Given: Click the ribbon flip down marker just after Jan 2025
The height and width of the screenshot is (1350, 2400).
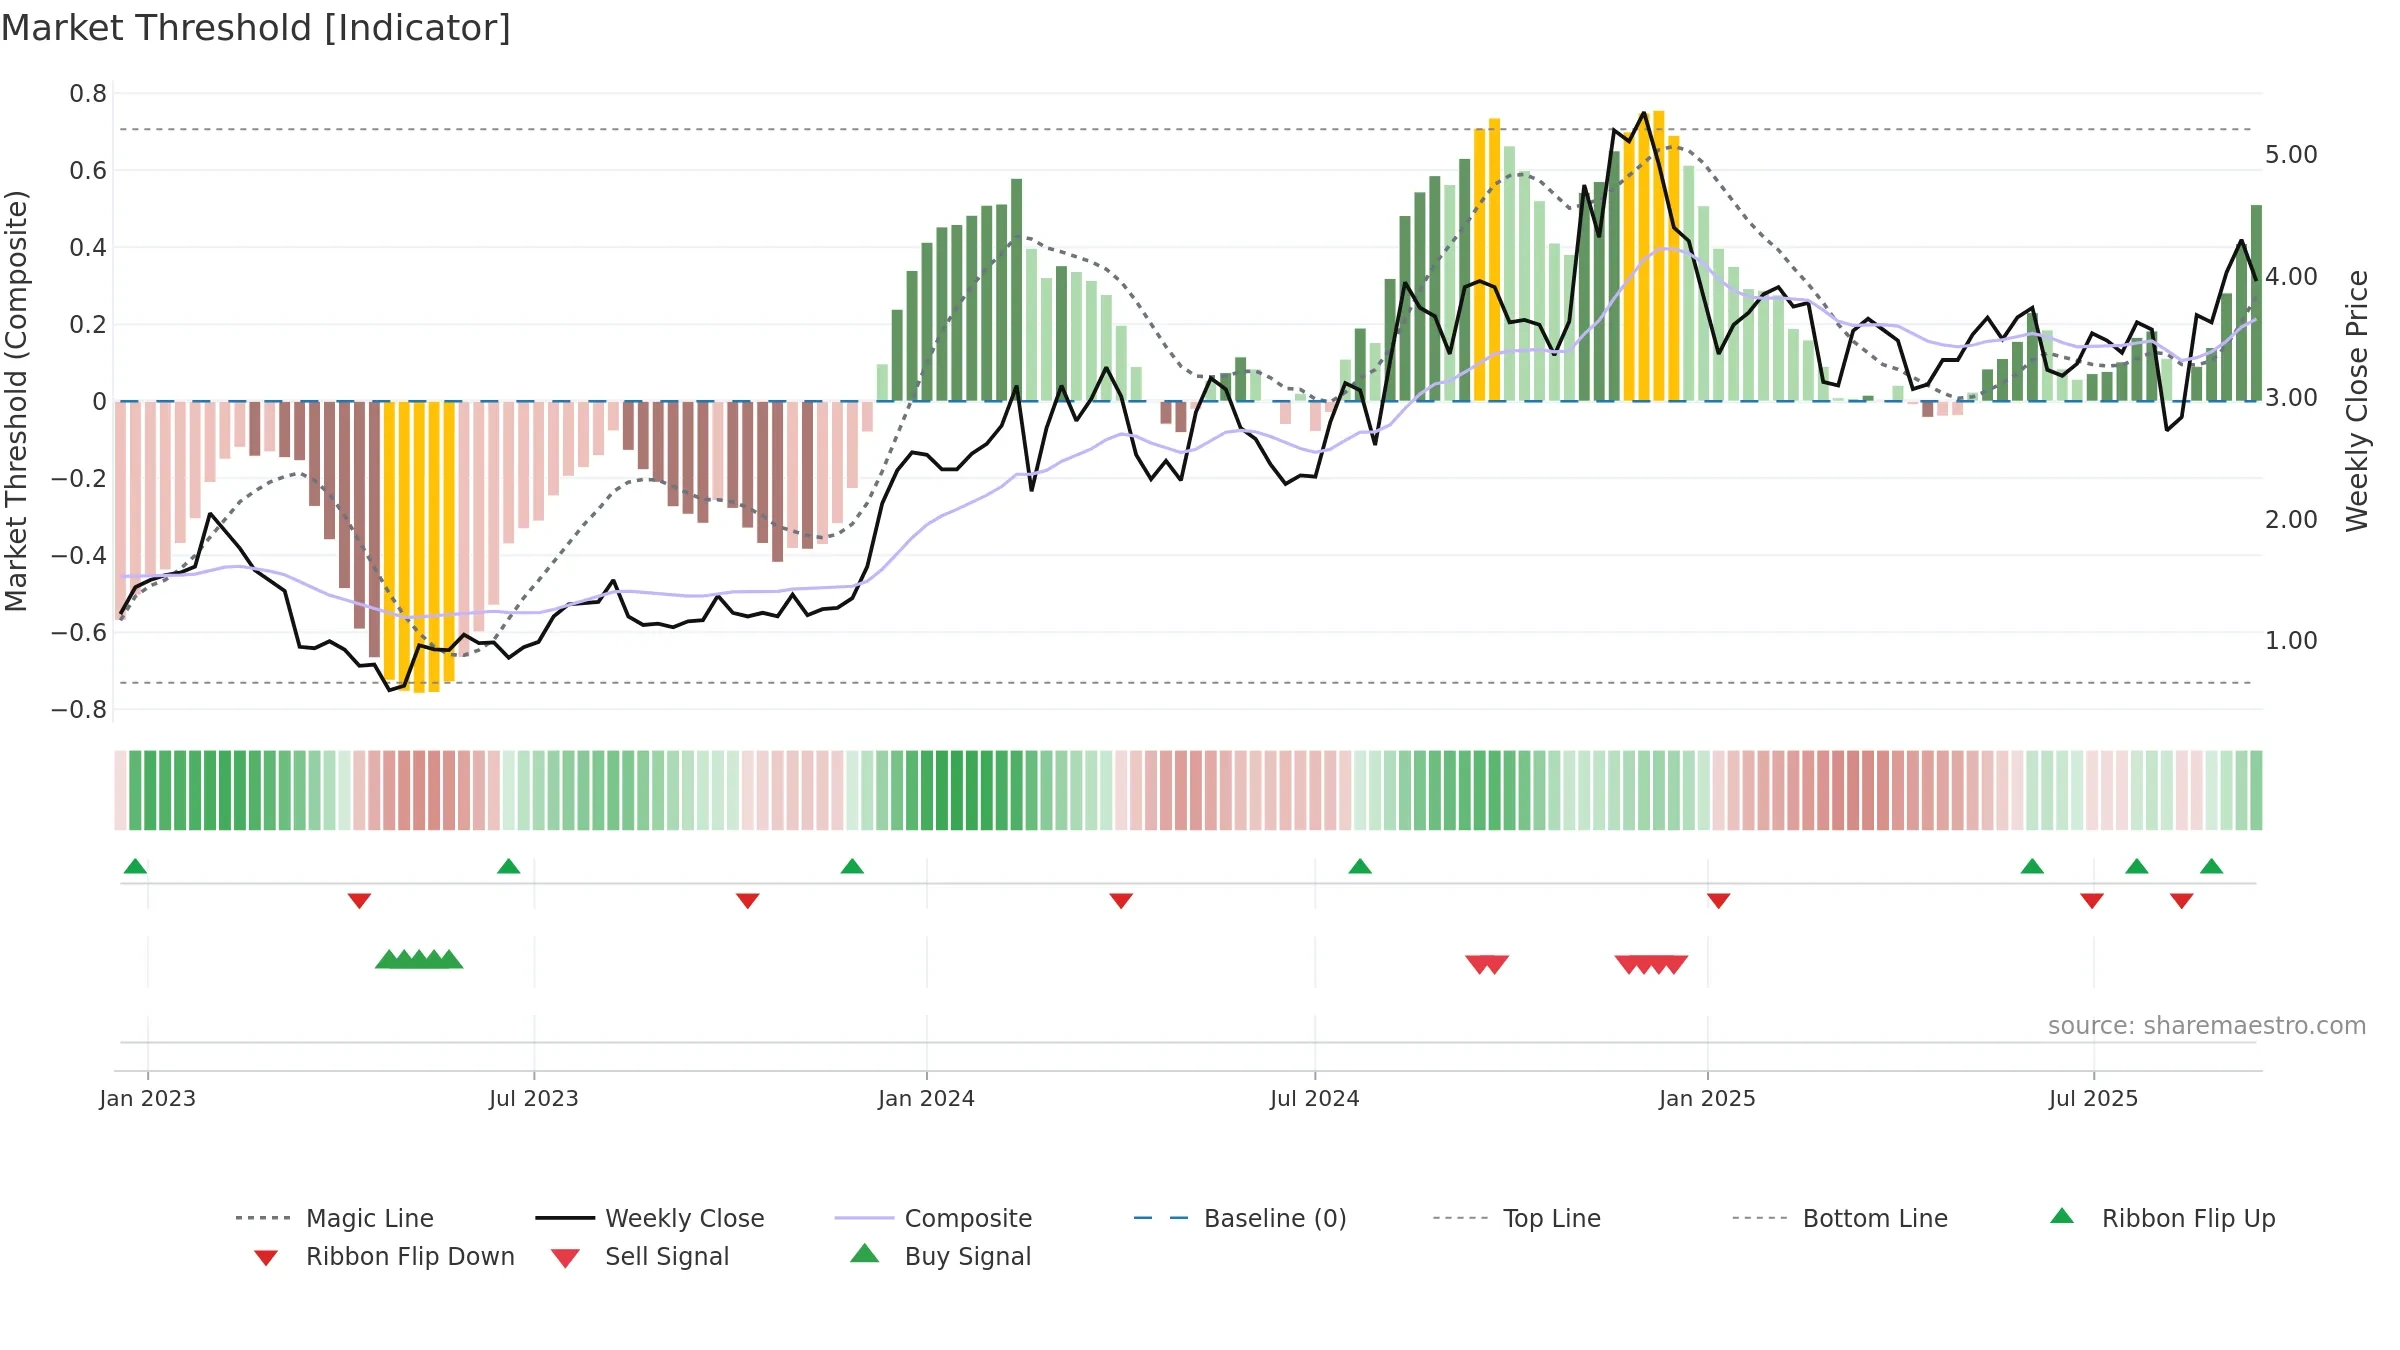Looking at the screenshot, I should pyautogui.click(x=1718, y=901).
